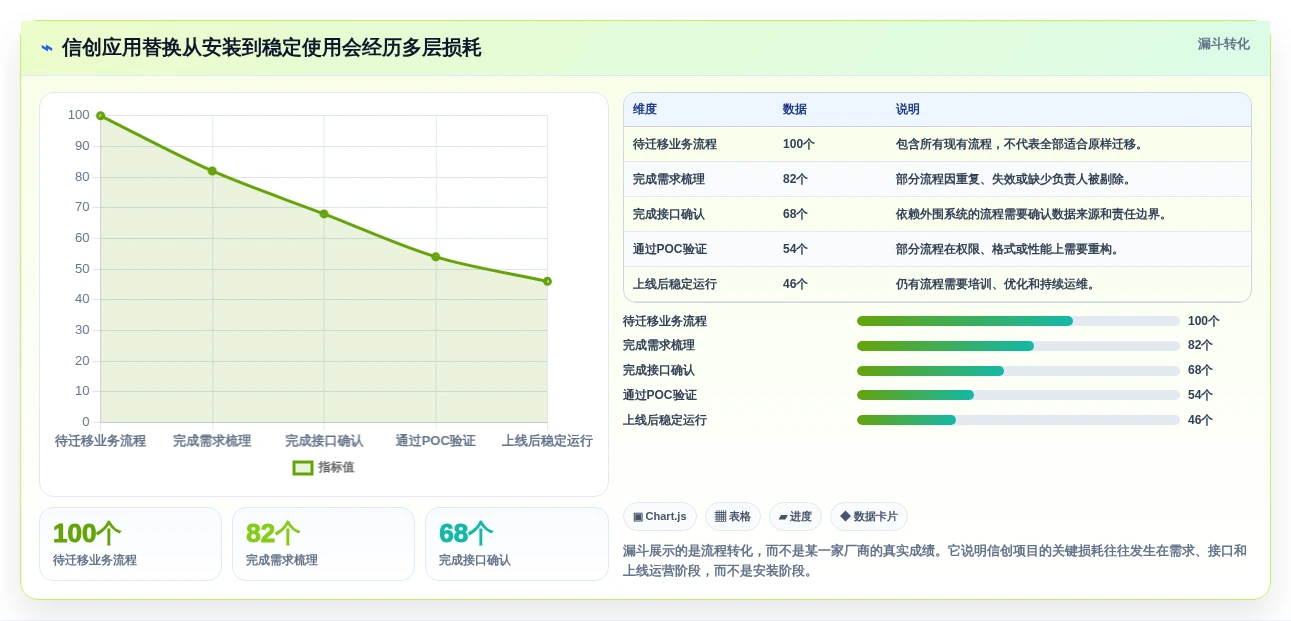Click the 进度 tag
1291x621 pixels.
(795, 517)
